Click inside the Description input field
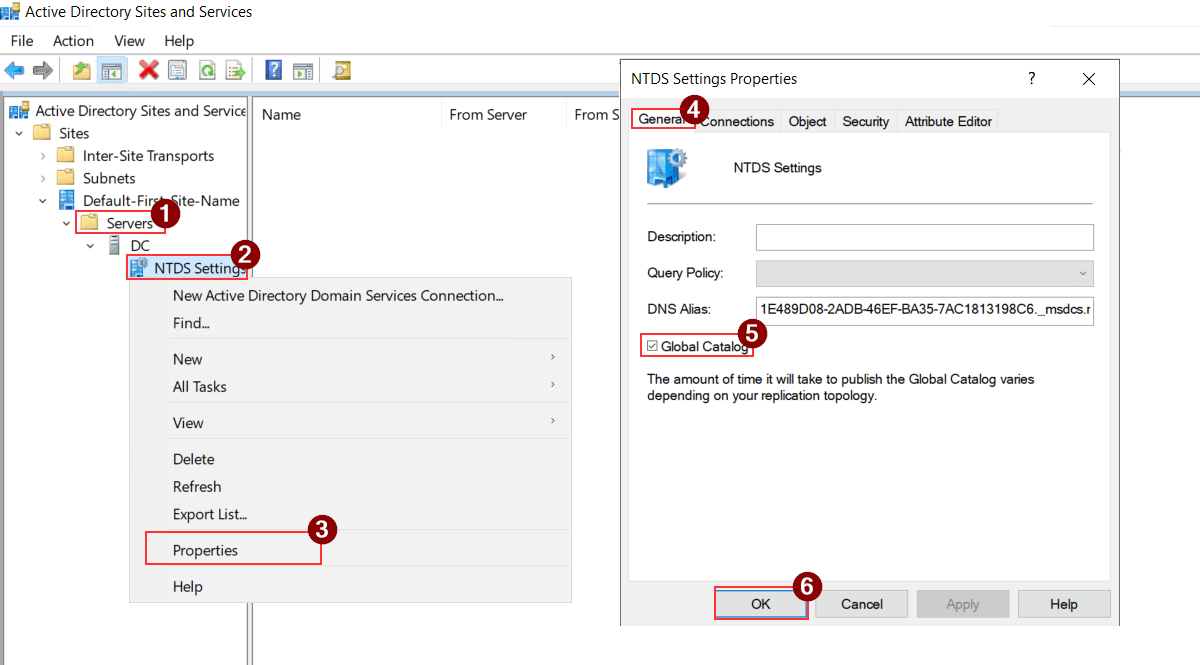The width and height of the screenshot is (1200, 665). tap(924, 237)
